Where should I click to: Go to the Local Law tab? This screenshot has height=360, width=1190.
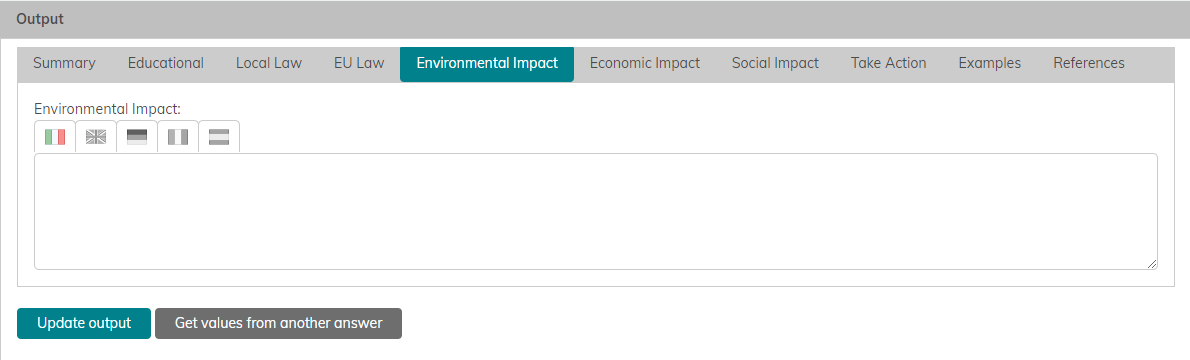click(269, 64)
